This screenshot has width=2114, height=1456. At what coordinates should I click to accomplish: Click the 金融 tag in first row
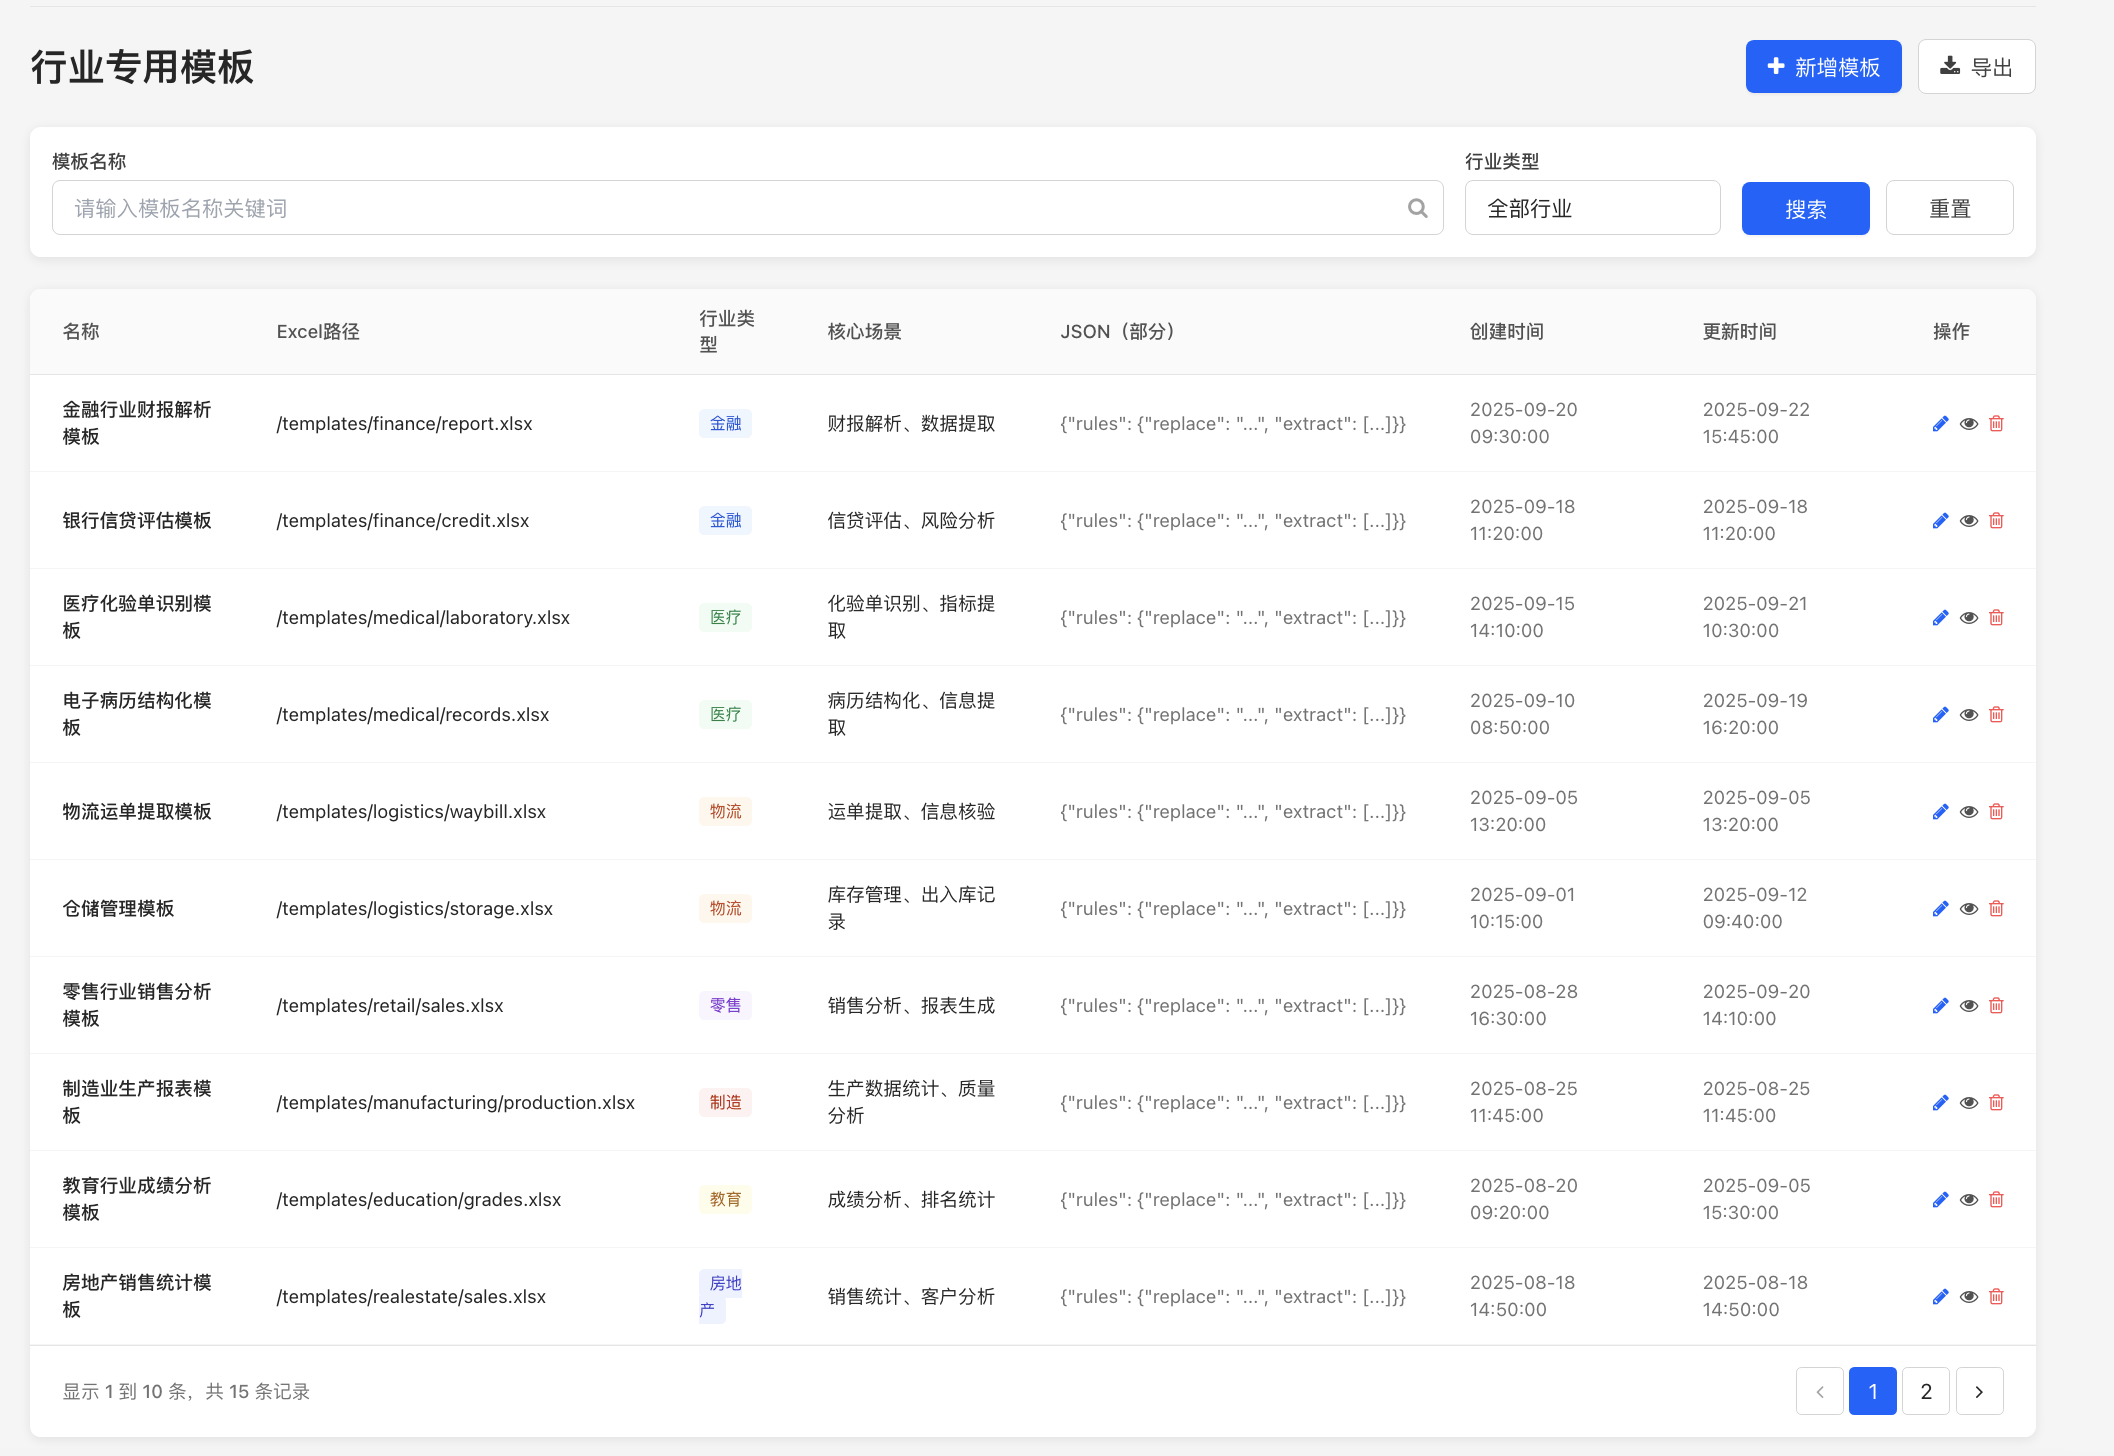pyautogui.click(x=725, y=424)
